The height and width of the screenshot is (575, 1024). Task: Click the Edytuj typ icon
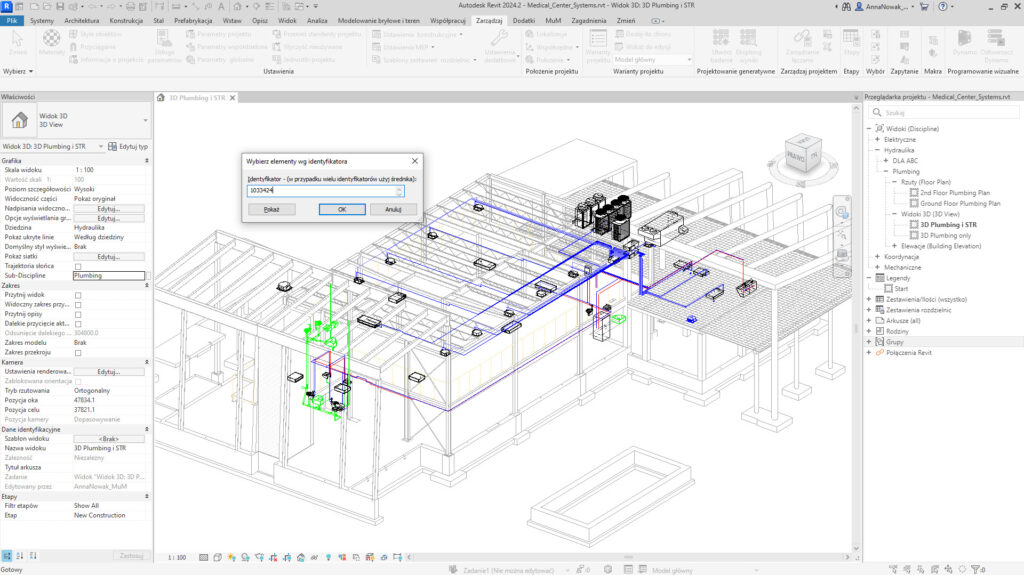(112, 146)
